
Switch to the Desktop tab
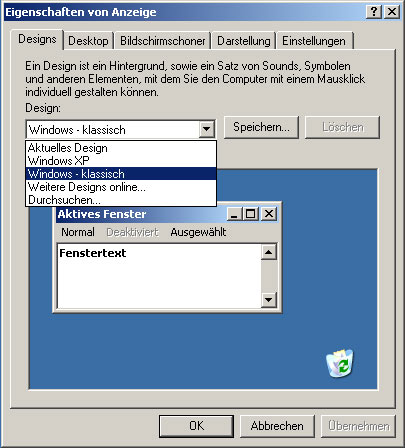(88, 41)
